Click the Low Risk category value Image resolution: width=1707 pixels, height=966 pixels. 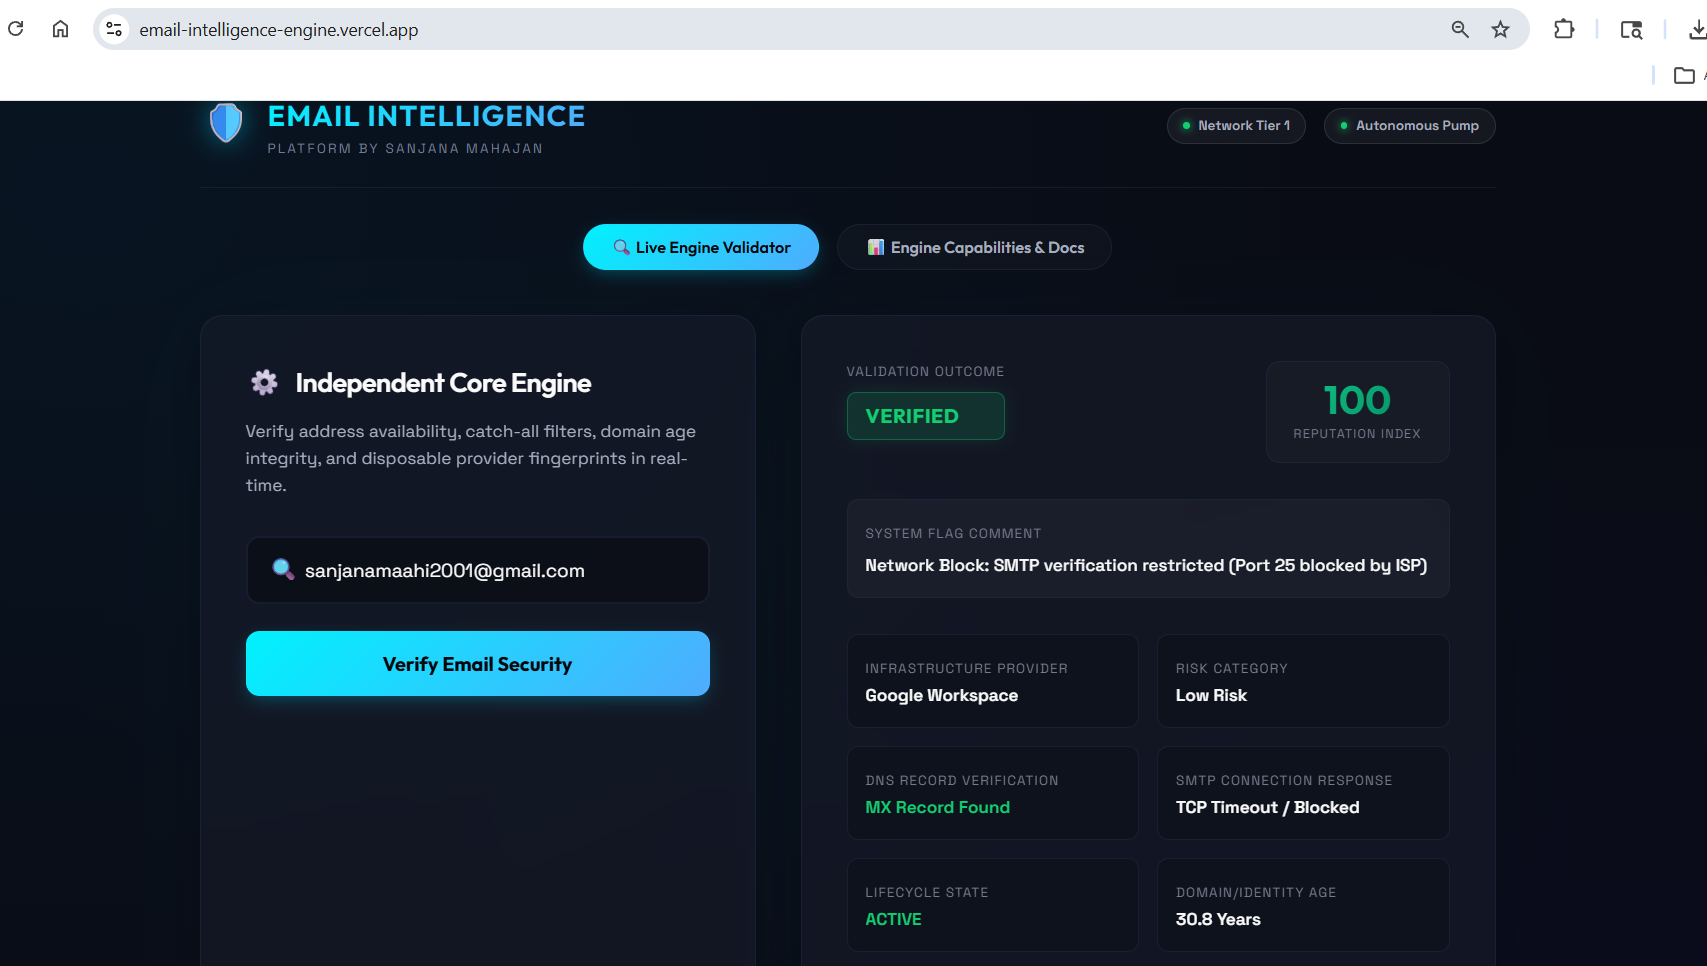[x=1211, y=695]
